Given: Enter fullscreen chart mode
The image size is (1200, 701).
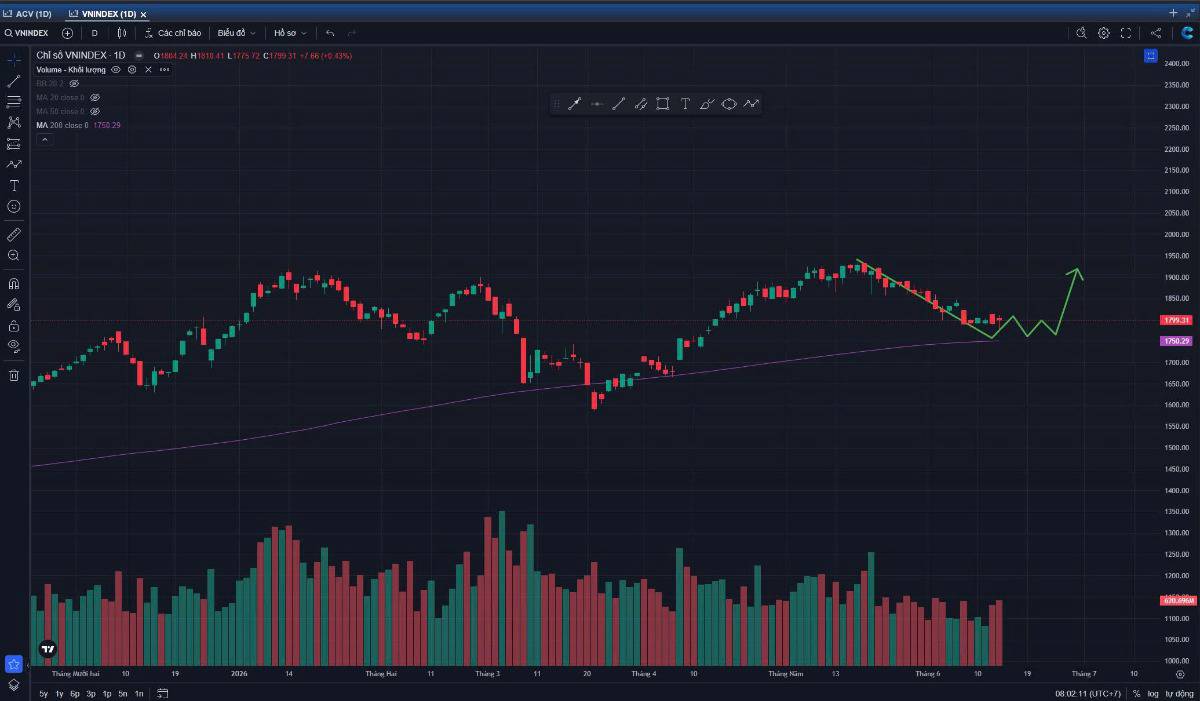Looking at the screenshot, I should pos(1126,33).
